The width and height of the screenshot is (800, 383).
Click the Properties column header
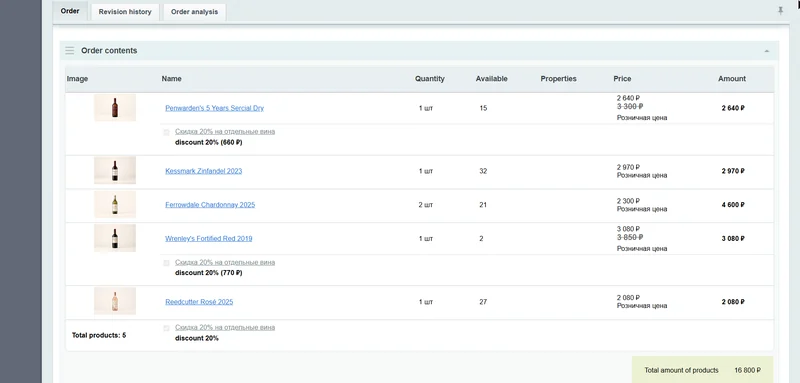point(558,79)
